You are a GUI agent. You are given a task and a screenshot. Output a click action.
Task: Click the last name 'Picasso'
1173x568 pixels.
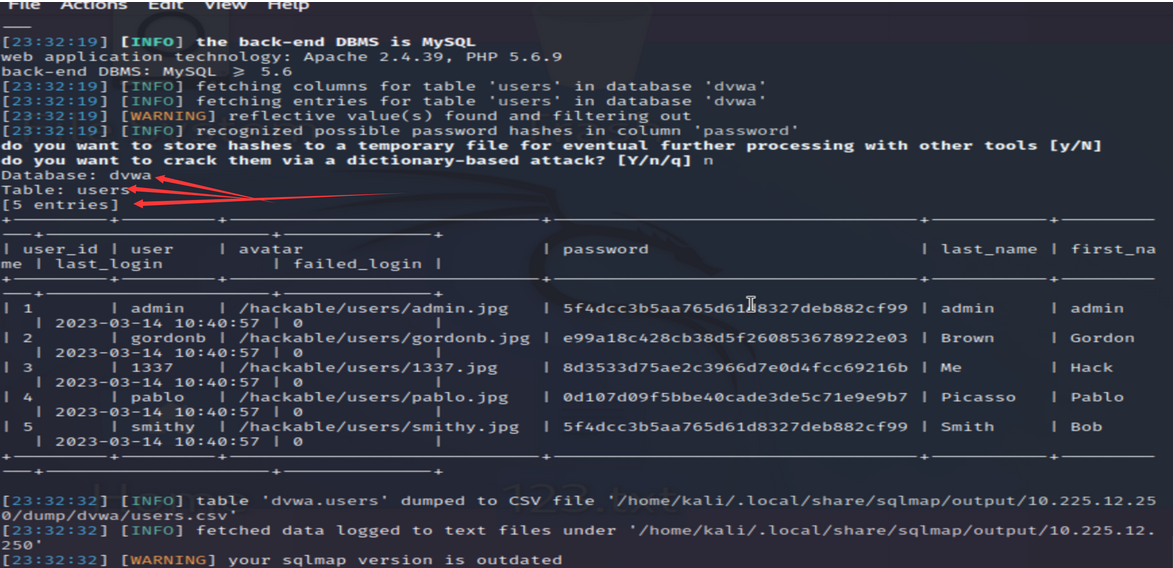point(978,397)
